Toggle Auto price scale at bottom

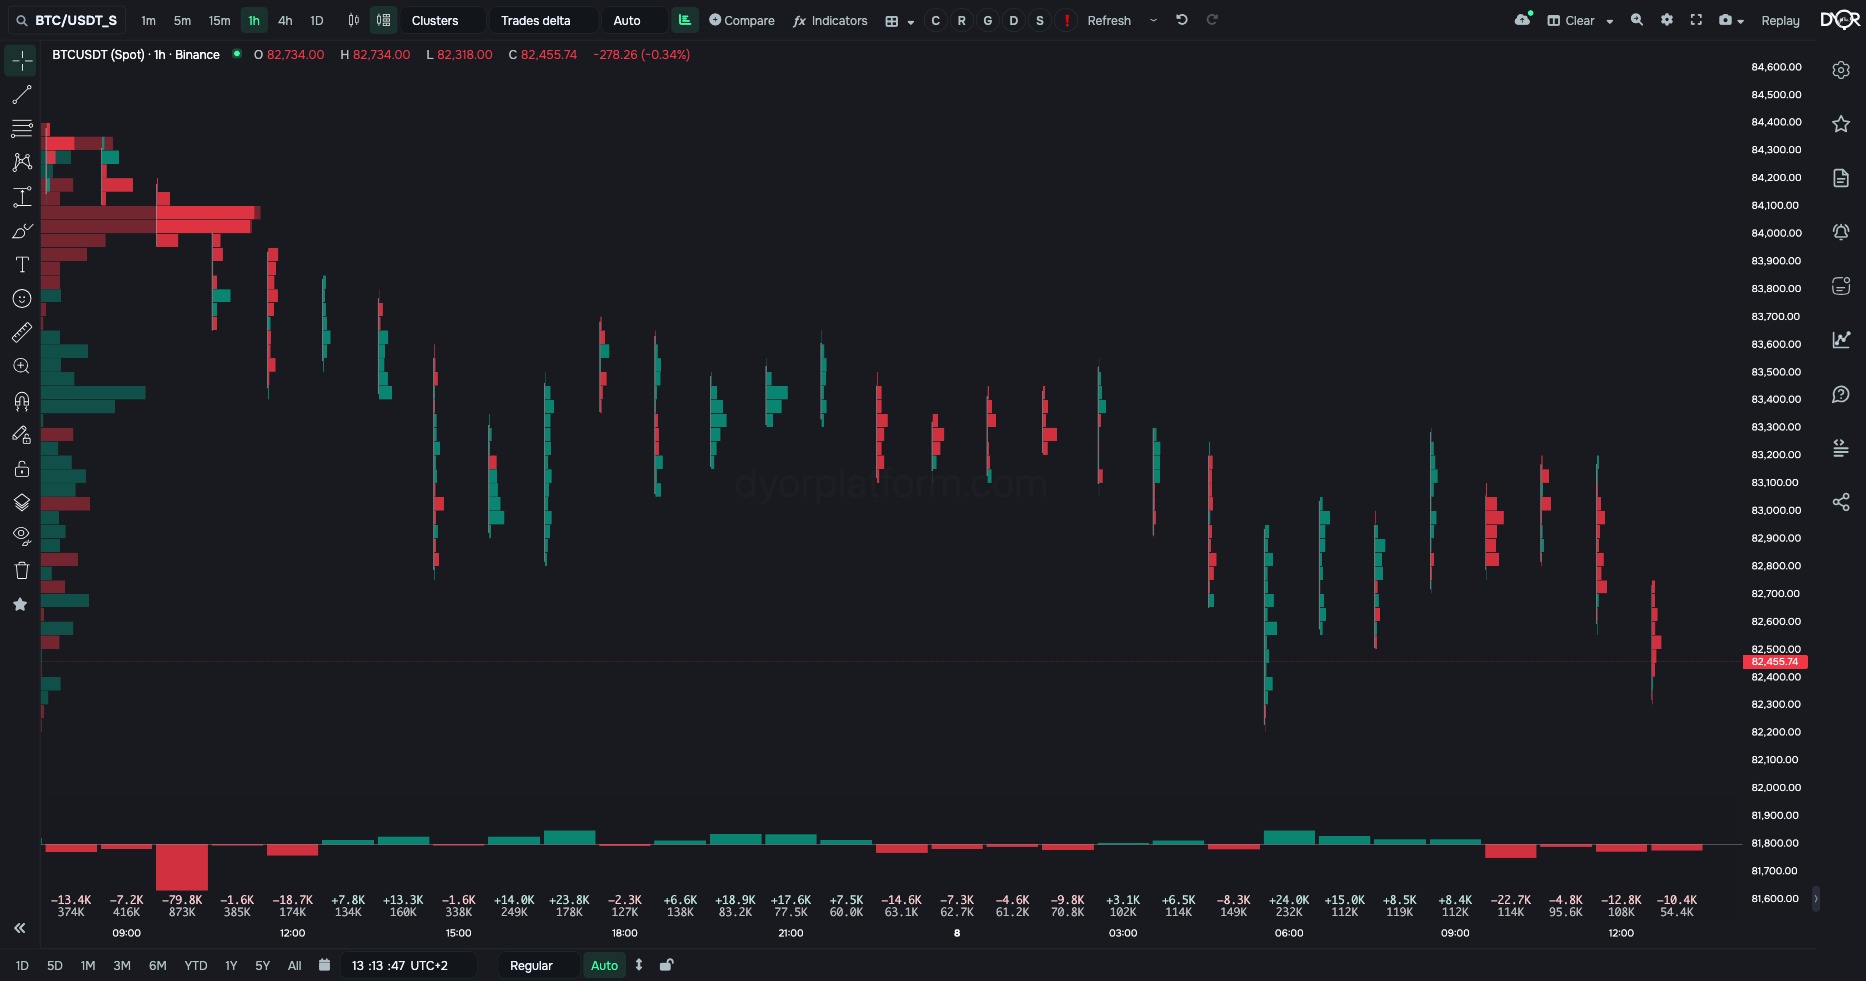point(604,965)
